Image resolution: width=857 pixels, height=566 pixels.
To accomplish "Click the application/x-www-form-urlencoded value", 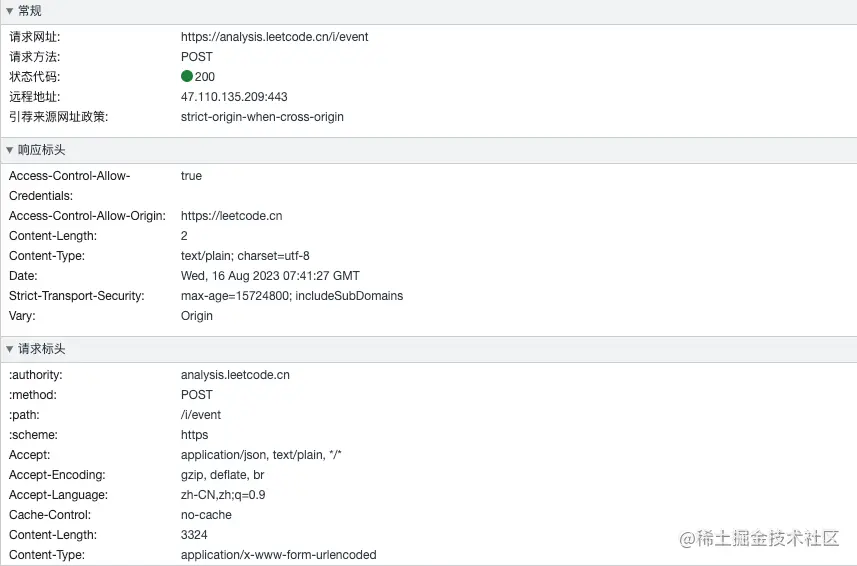I will pyautogui.click(x=279, y=555).
